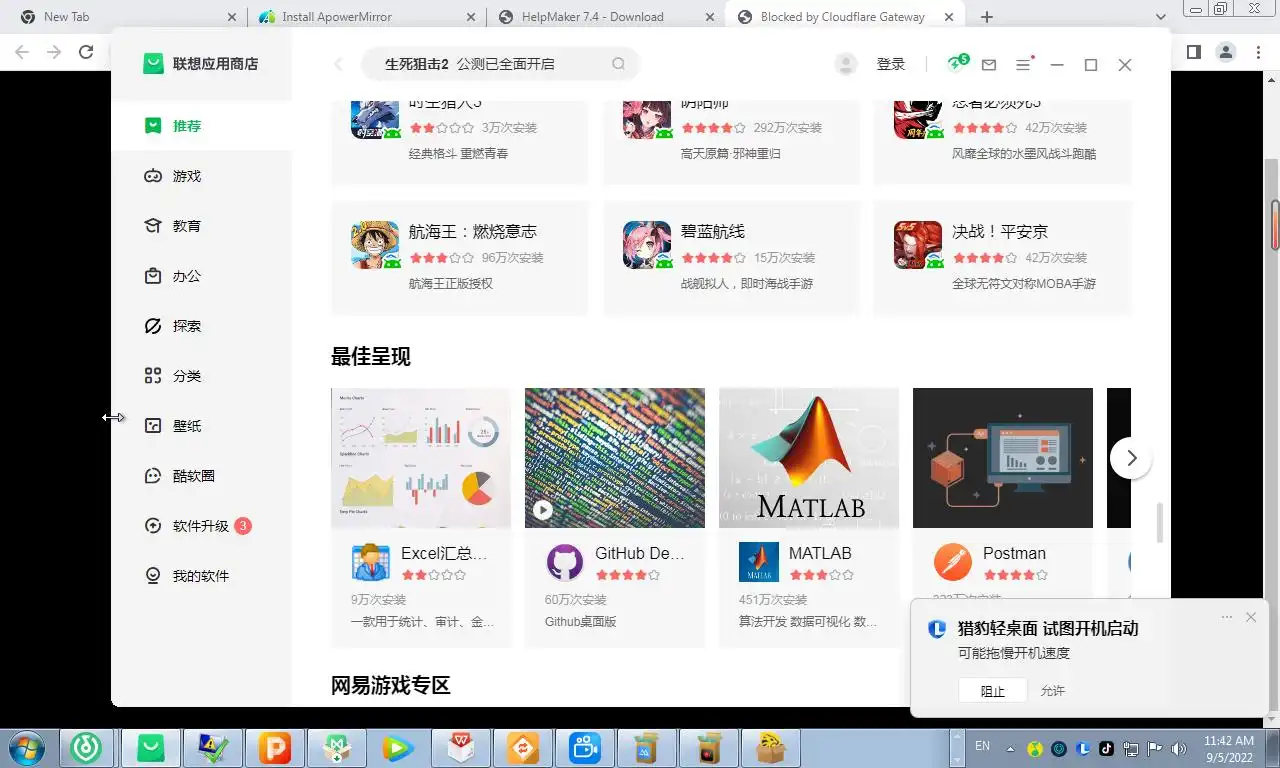Show next apps with carousel arrow
This screenshot has height=768, width=1280.
(1131, 458)
